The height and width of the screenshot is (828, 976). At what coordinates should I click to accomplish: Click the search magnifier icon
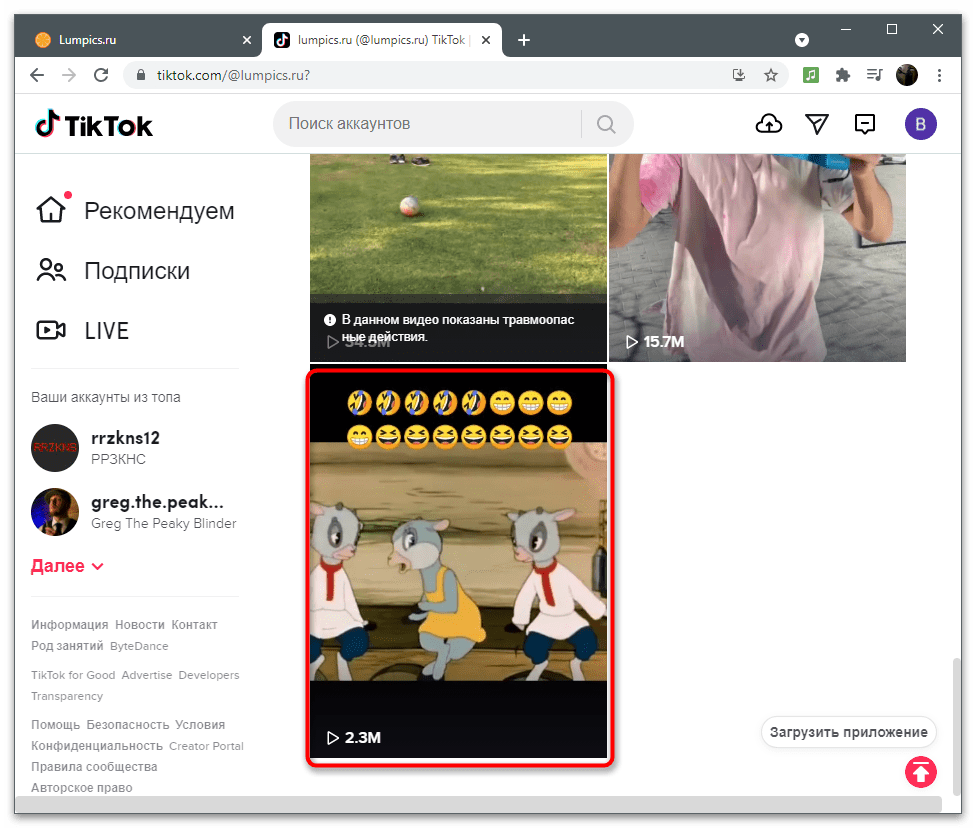(x=606, y=123)
